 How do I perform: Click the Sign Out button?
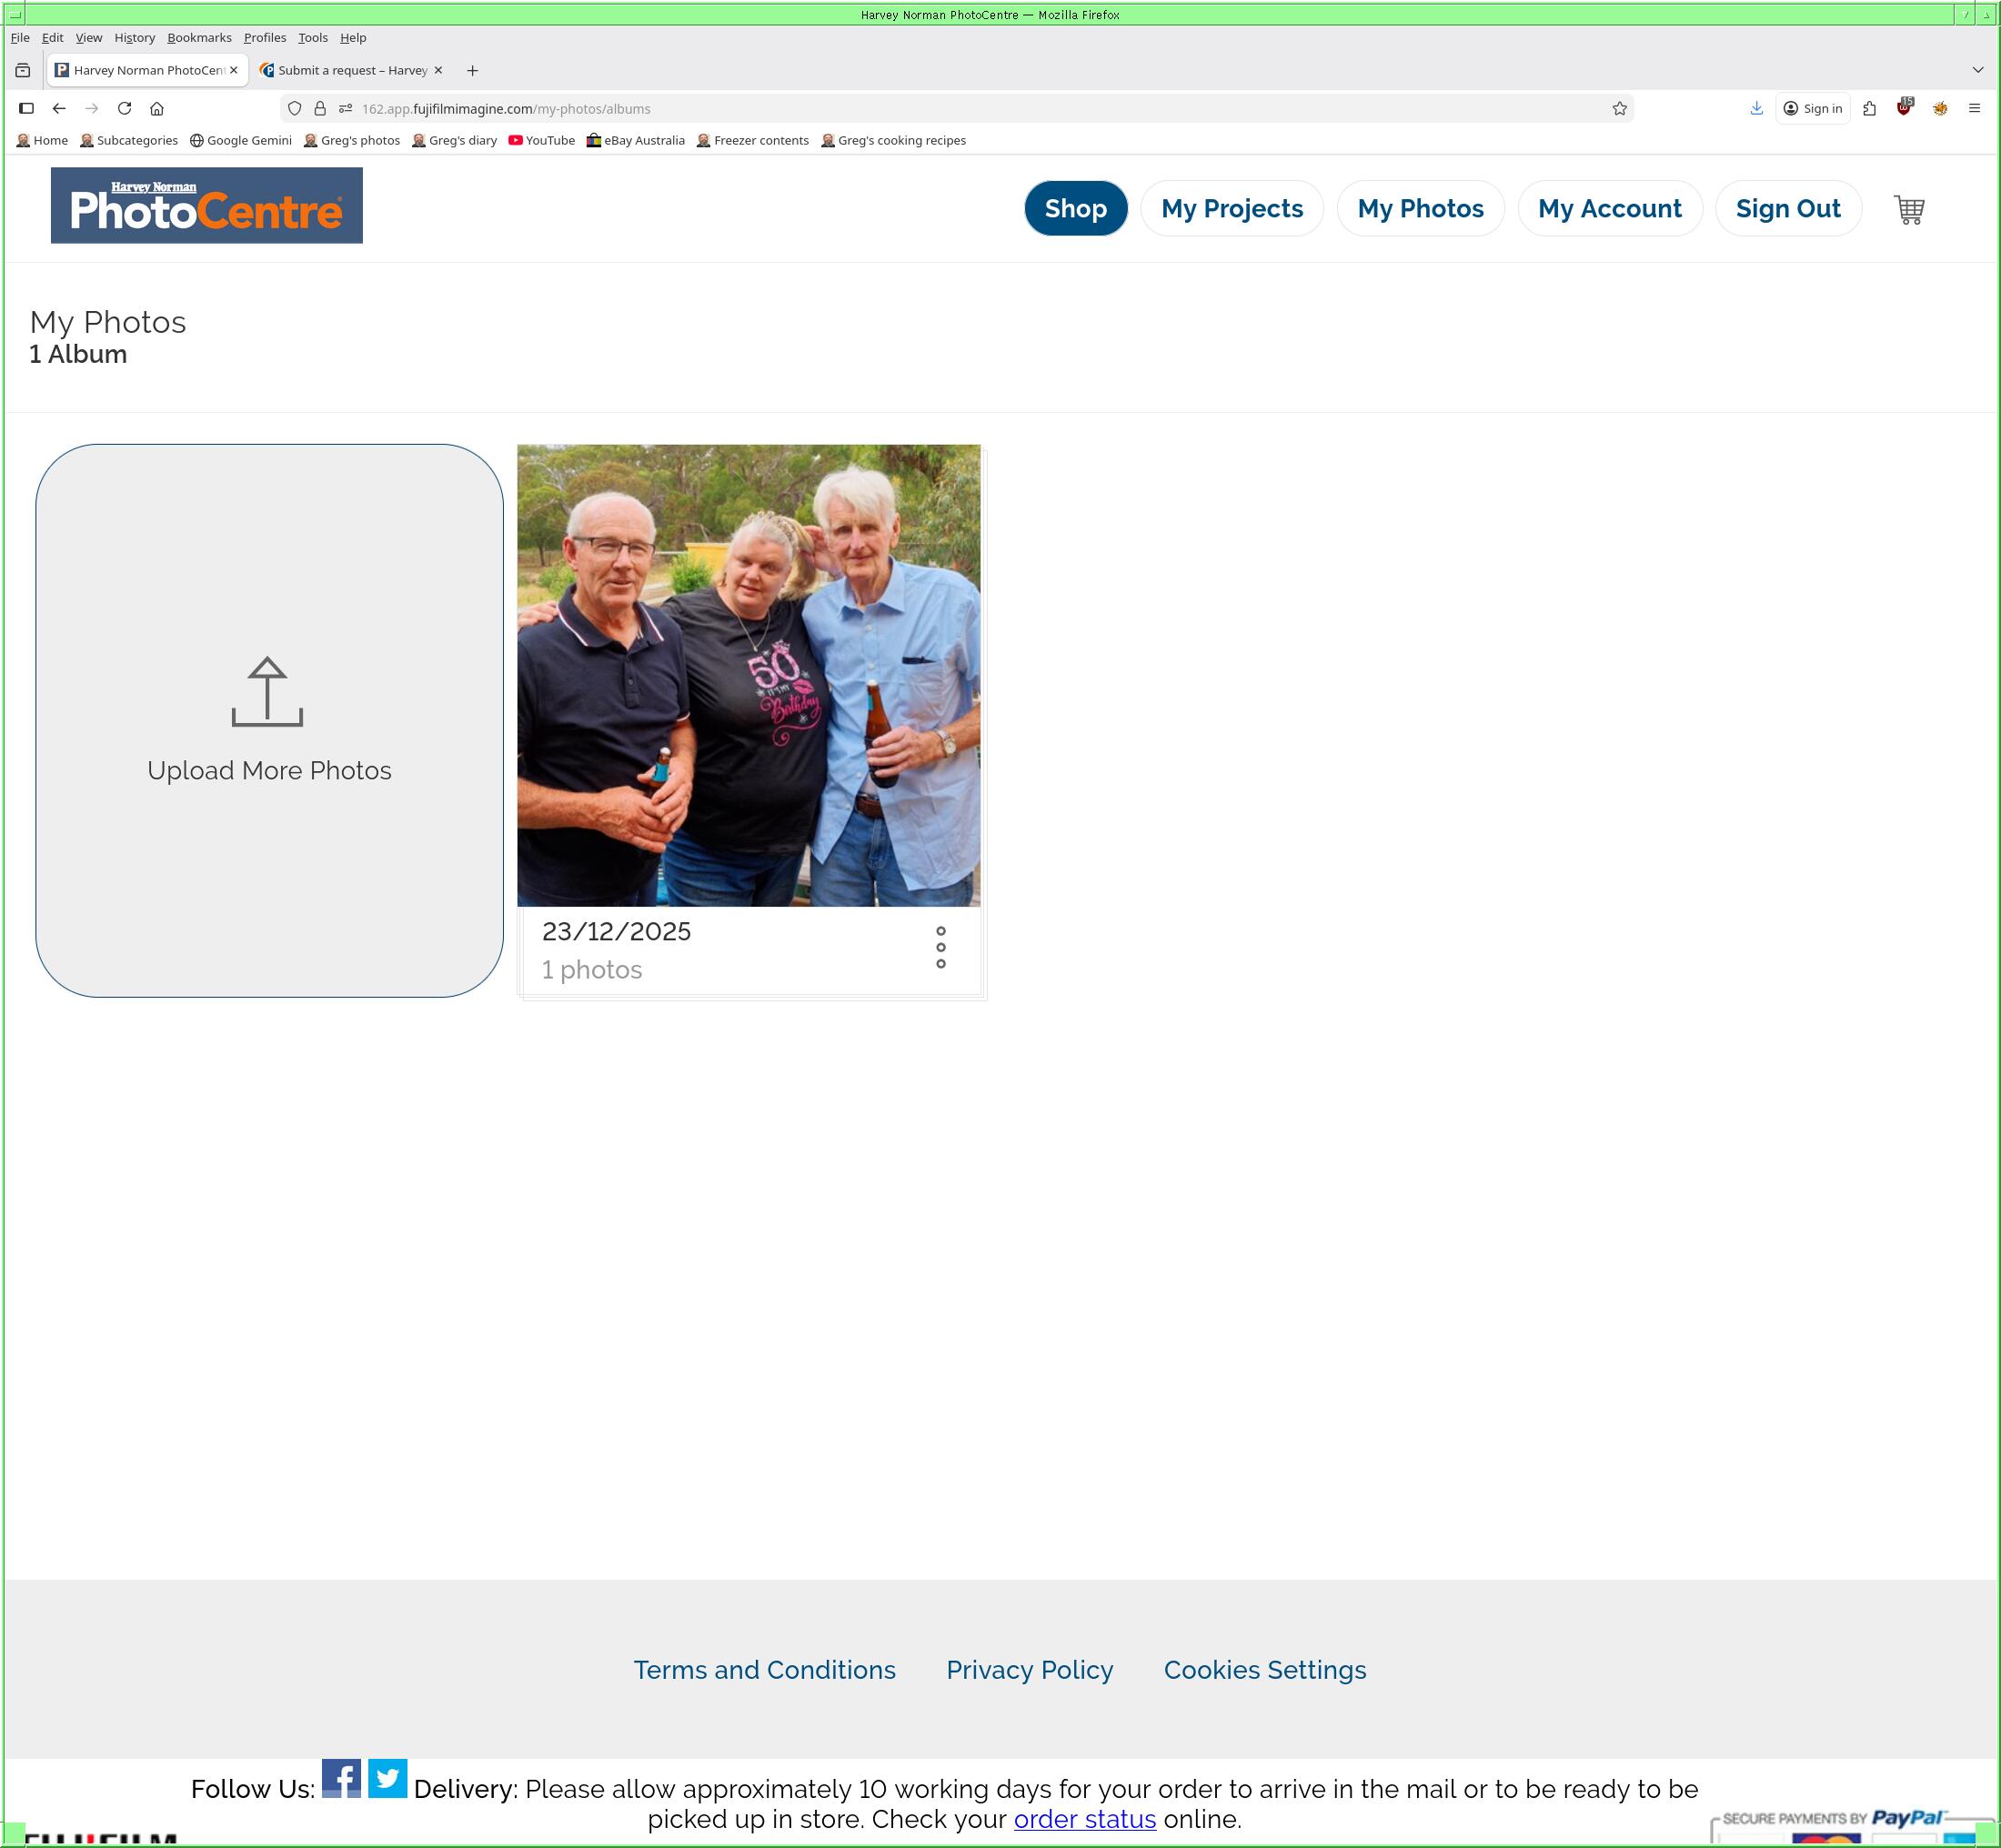(1787, 209)
